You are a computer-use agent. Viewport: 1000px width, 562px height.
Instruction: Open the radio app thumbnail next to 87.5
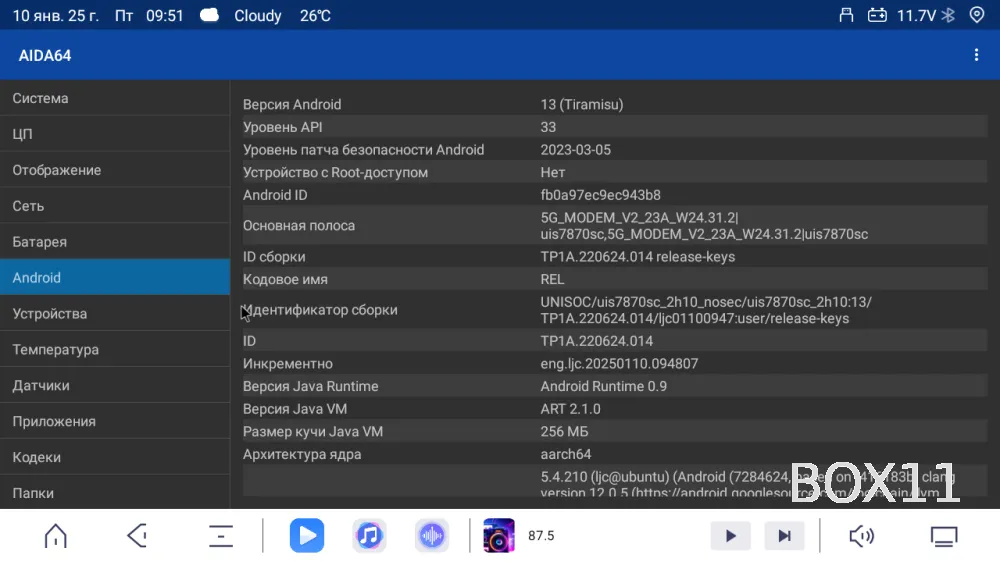point(499,536)
